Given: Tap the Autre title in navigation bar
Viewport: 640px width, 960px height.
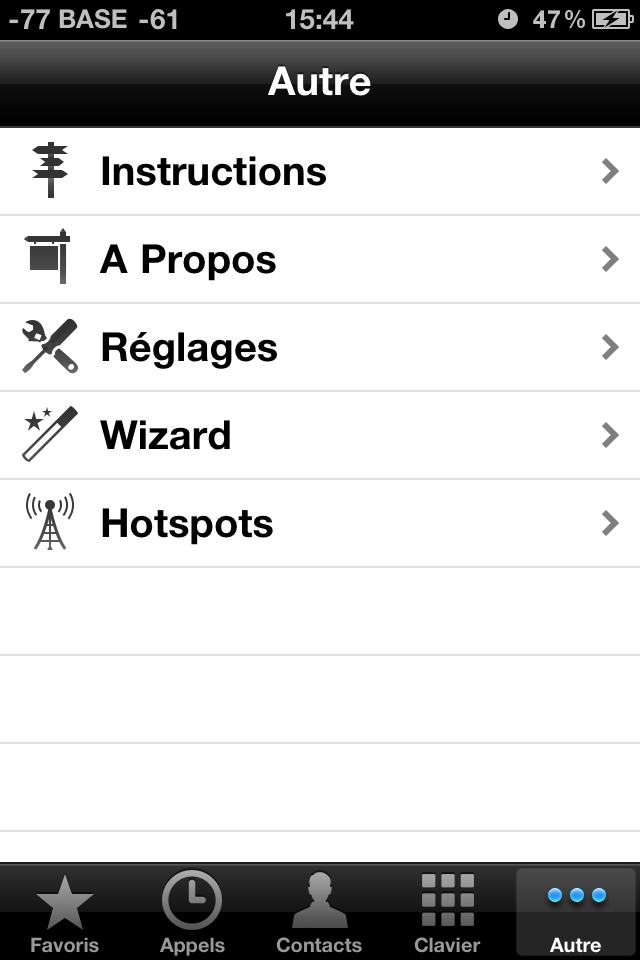Looking at the screenshot, I should pyautogui.click(x=320, y=81).
